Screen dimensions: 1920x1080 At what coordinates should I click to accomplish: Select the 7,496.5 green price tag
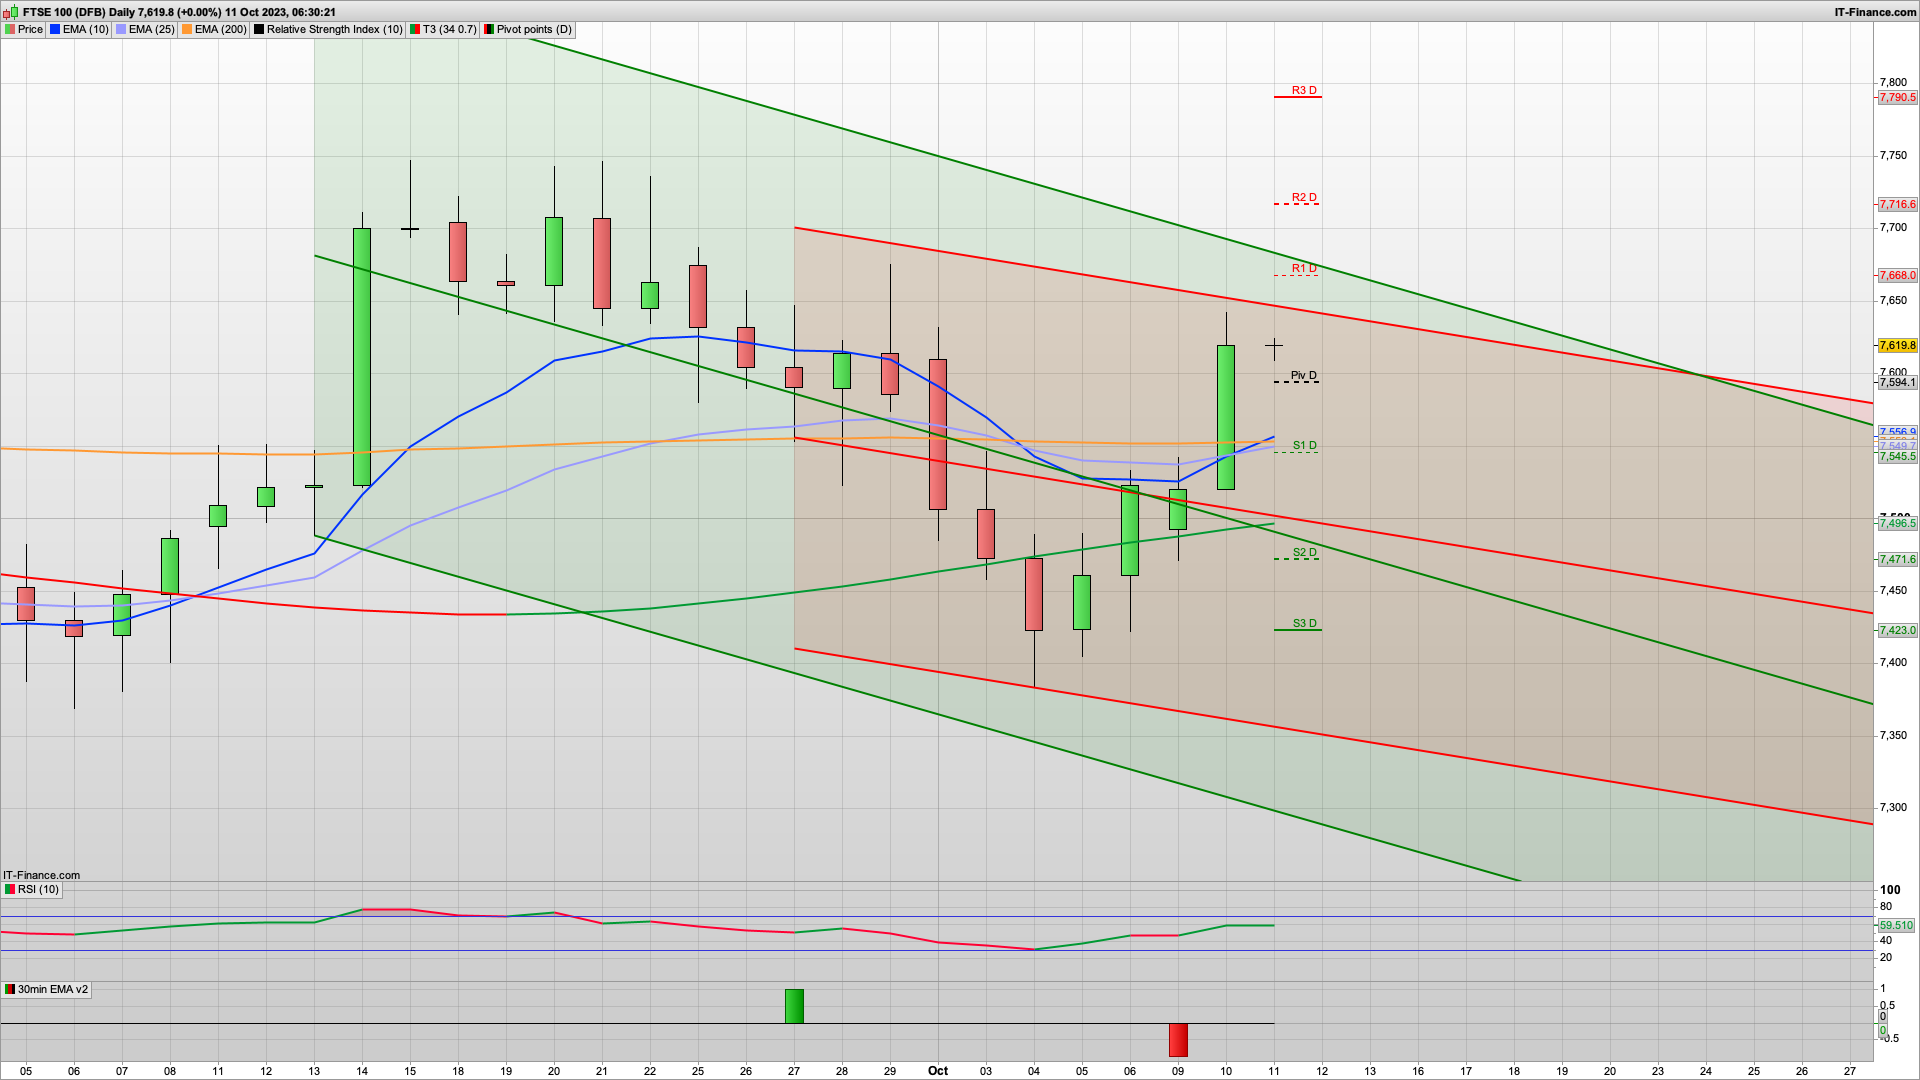1897,524
